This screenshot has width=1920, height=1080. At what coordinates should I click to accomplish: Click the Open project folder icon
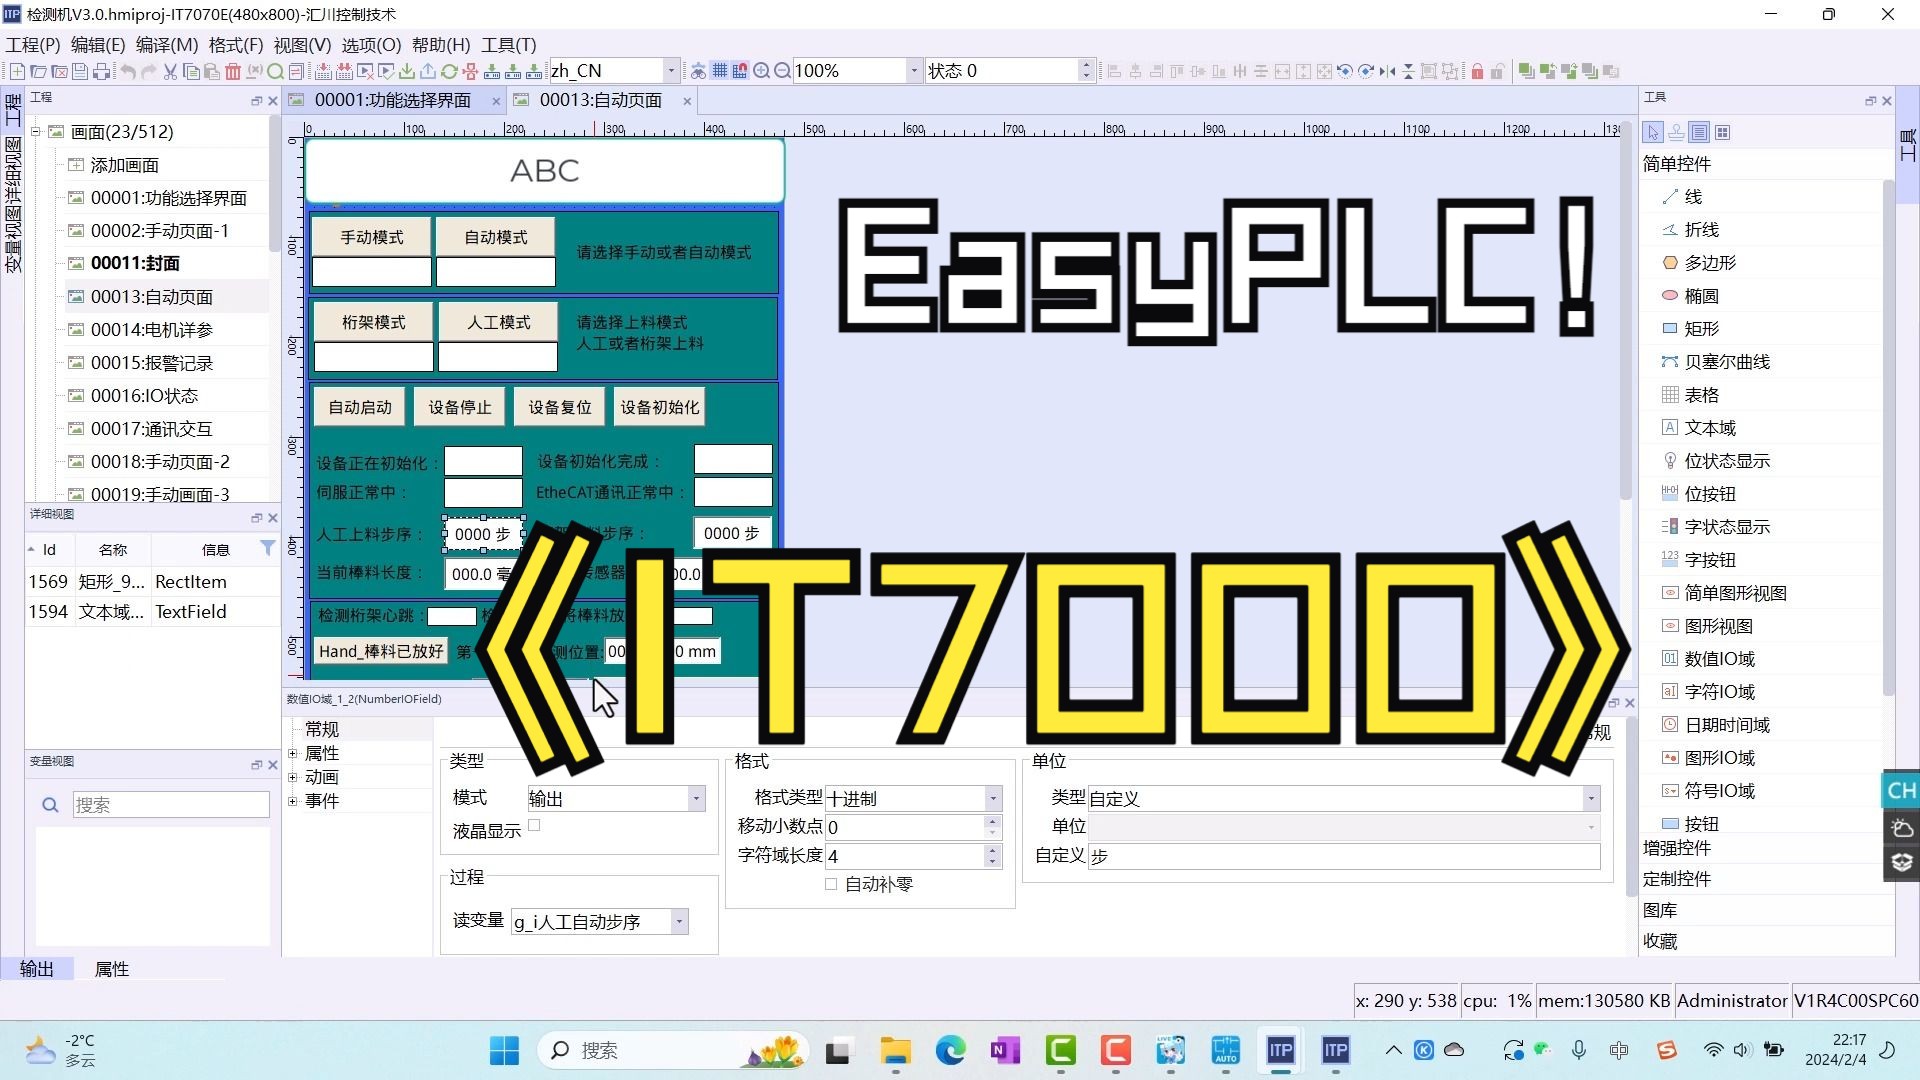coord(38,71)
